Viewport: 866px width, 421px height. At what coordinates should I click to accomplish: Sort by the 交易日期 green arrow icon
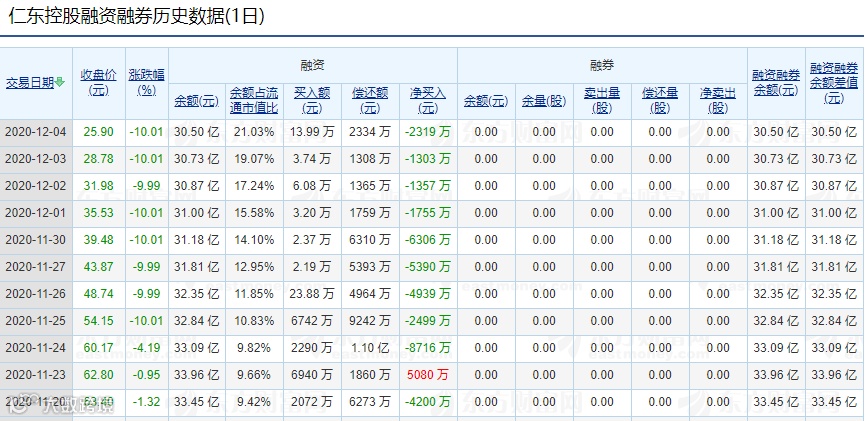tap(60, 83)
